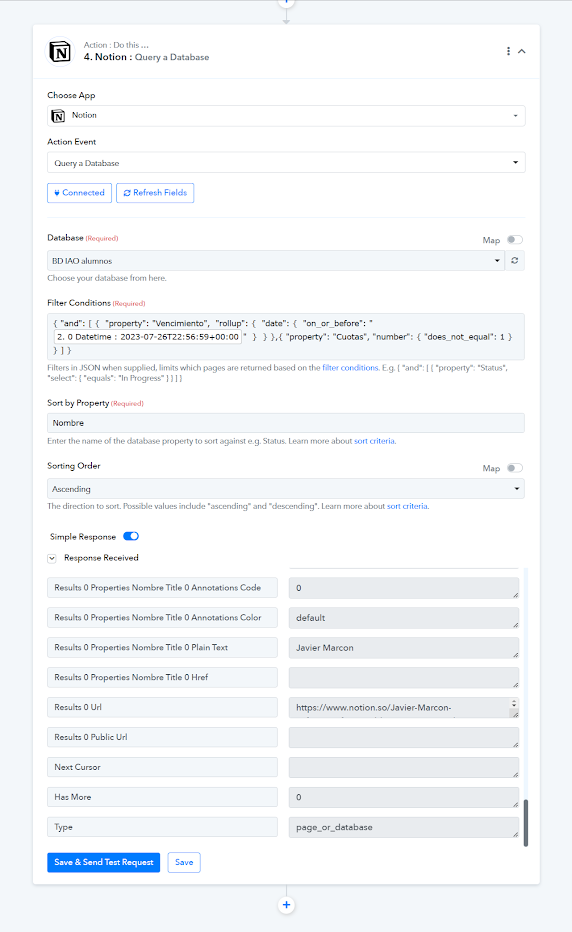Click the Notion icon in Choose App field
Viewport: 572px width, 932px height.
click(58, 116)
